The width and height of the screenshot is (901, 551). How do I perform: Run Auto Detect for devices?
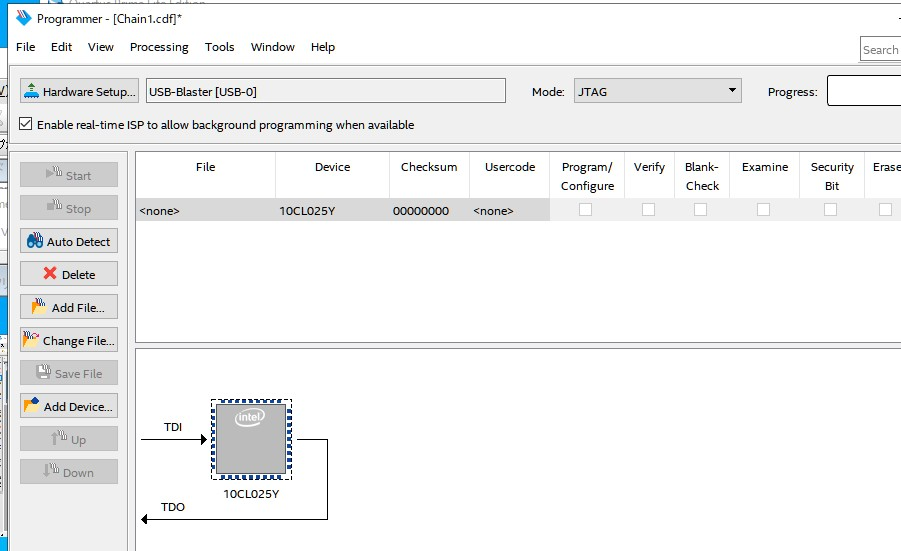(x=69, y=241)
